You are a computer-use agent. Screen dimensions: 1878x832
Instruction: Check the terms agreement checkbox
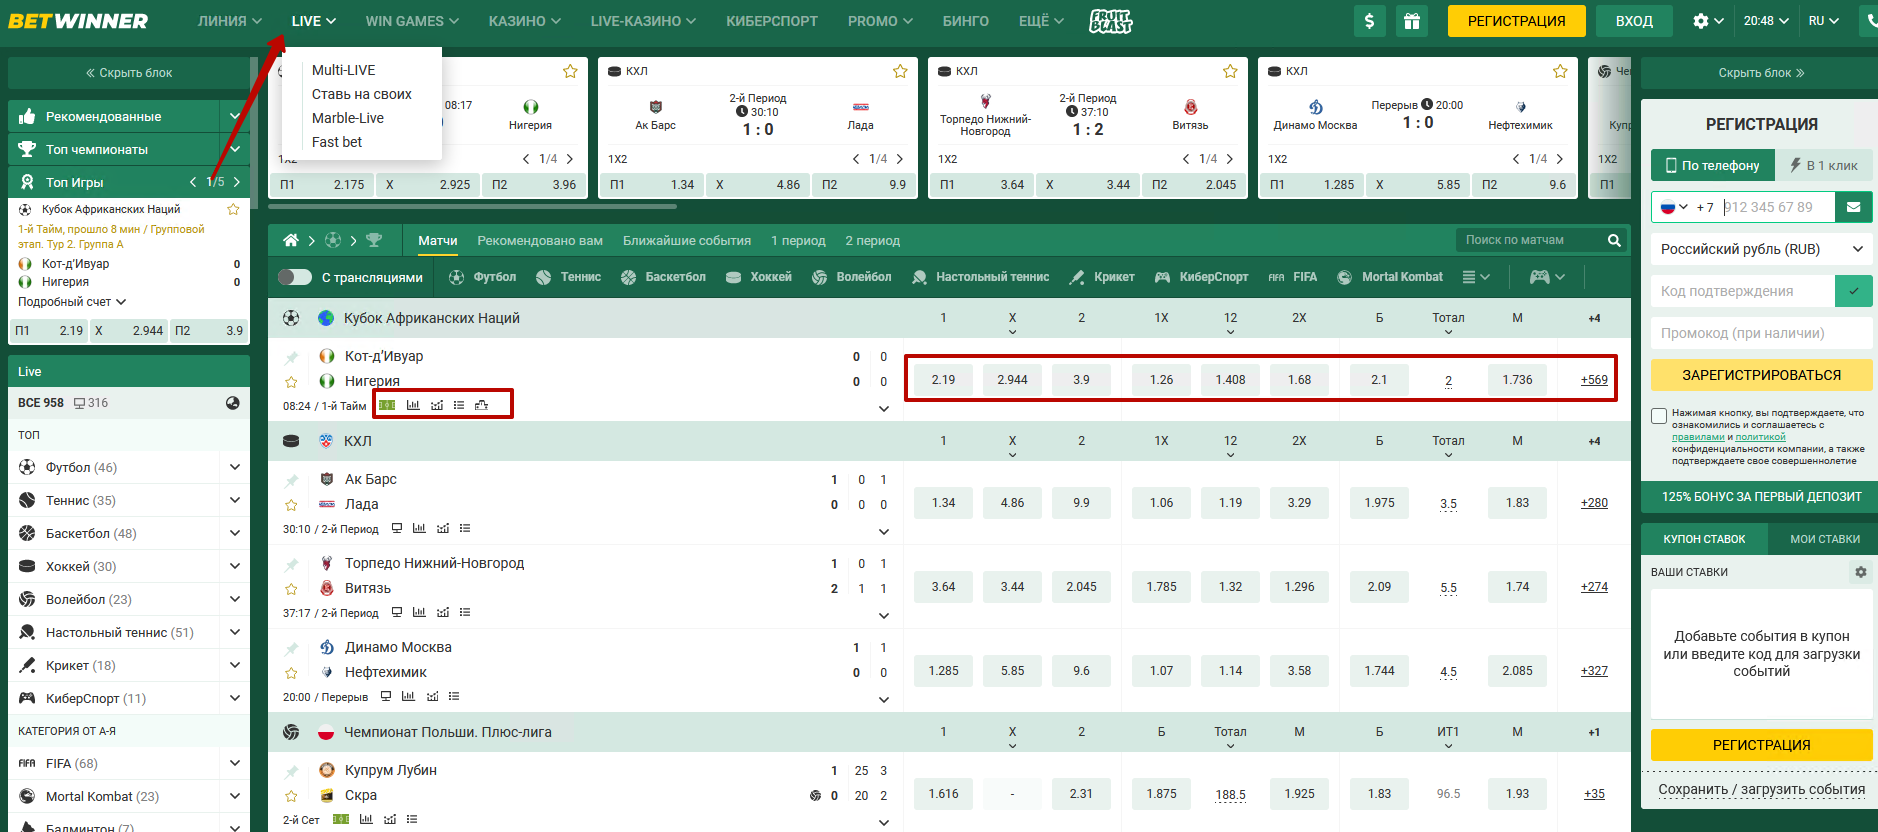point(1659,416)
